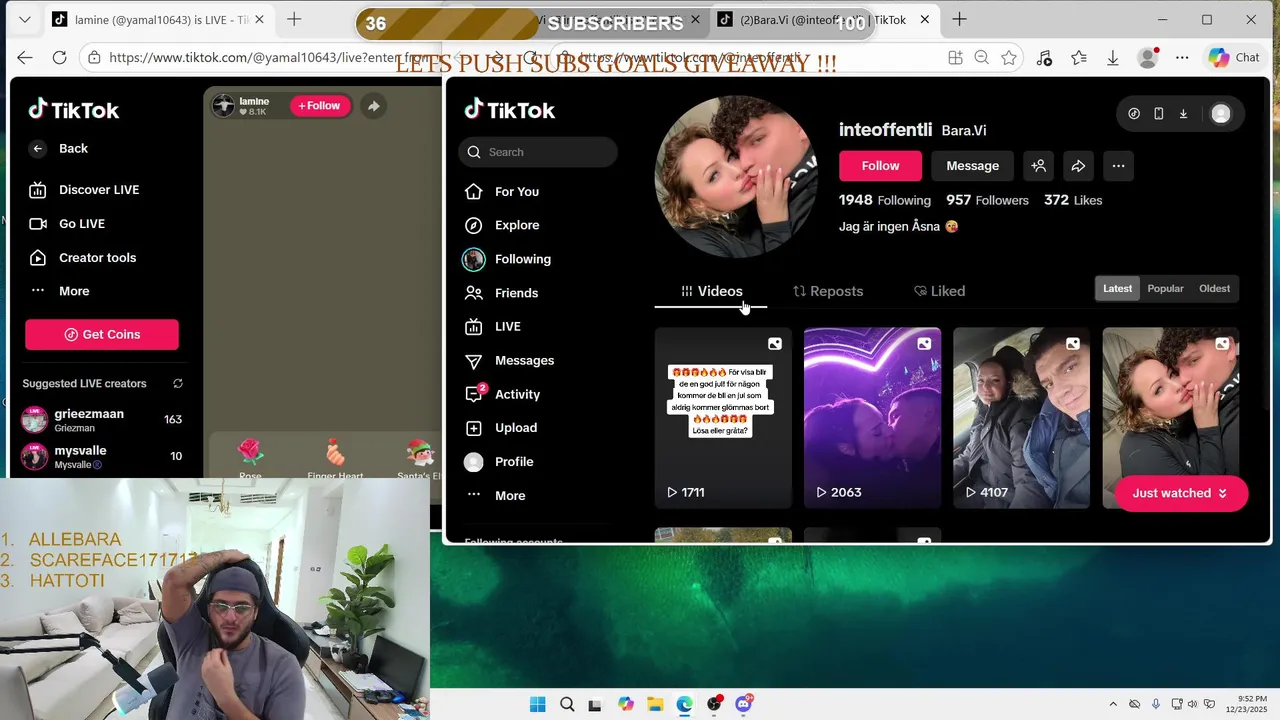Follow lamine in the live stream
Screen dimensions: 1280x720
coord(320,106)
